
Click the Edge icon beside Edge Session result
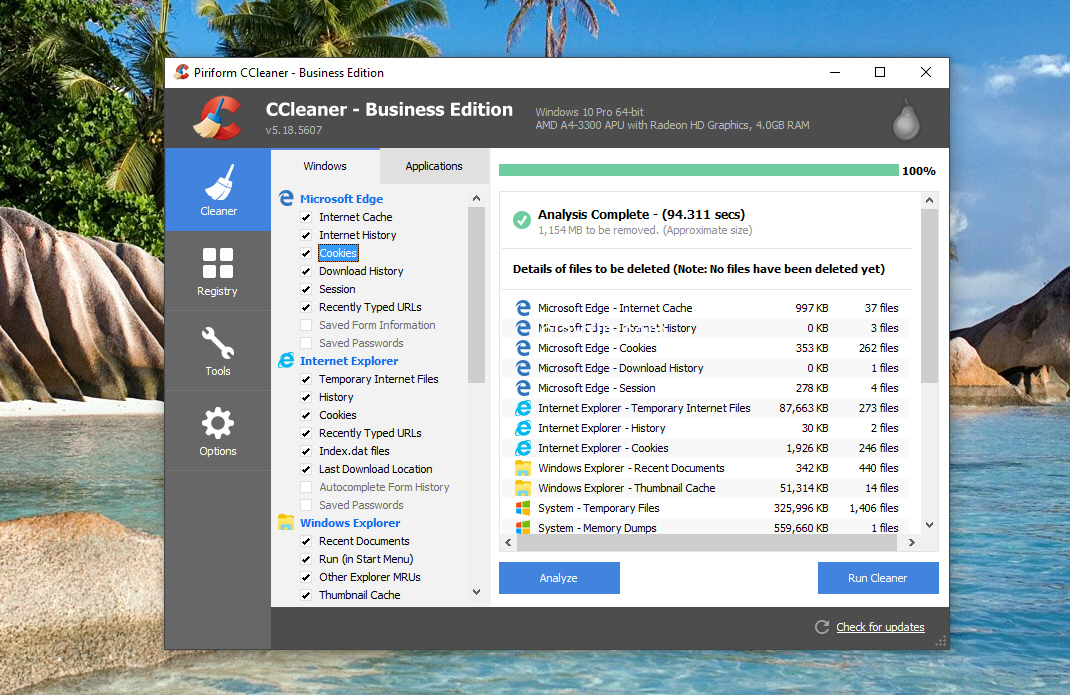point(523,388)
